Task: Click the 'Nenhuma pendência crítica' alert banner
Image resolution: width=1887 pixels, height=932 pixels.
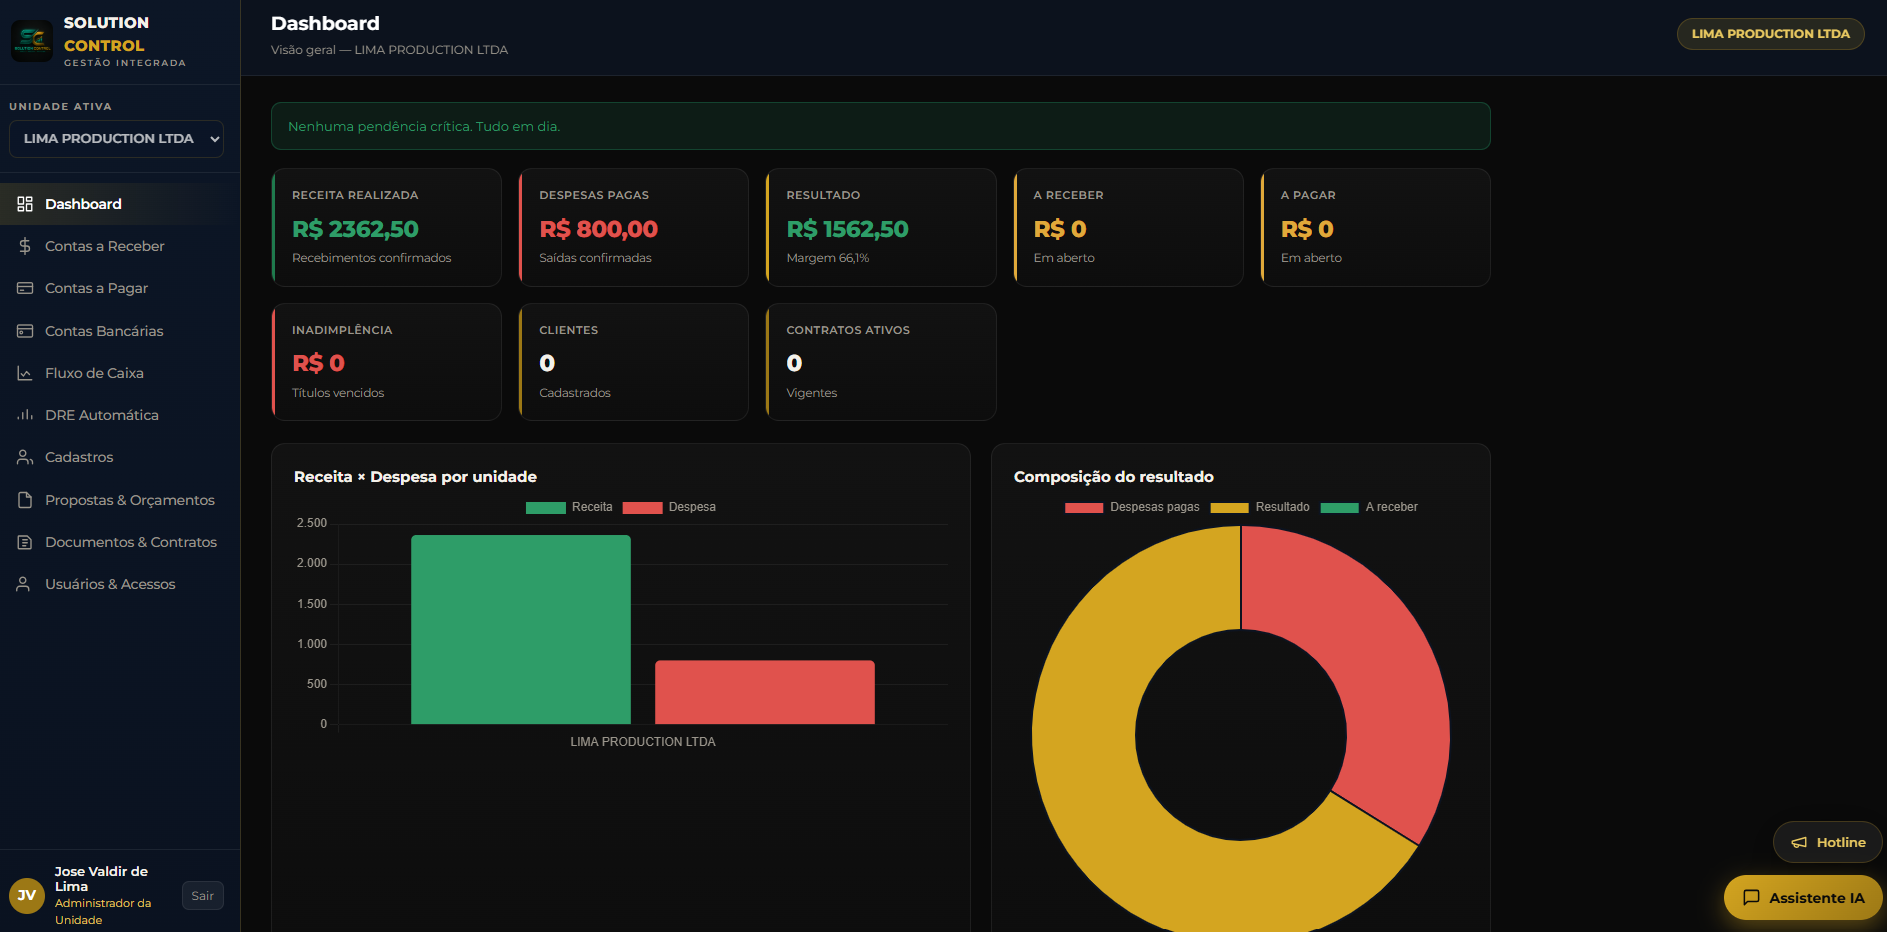Action: (881, 126)
